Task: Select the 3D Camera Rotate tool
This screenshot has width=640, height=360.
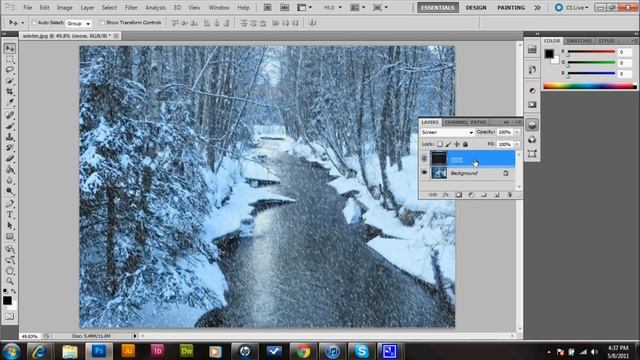Action: pyautogui.click(x=10, y=260)
